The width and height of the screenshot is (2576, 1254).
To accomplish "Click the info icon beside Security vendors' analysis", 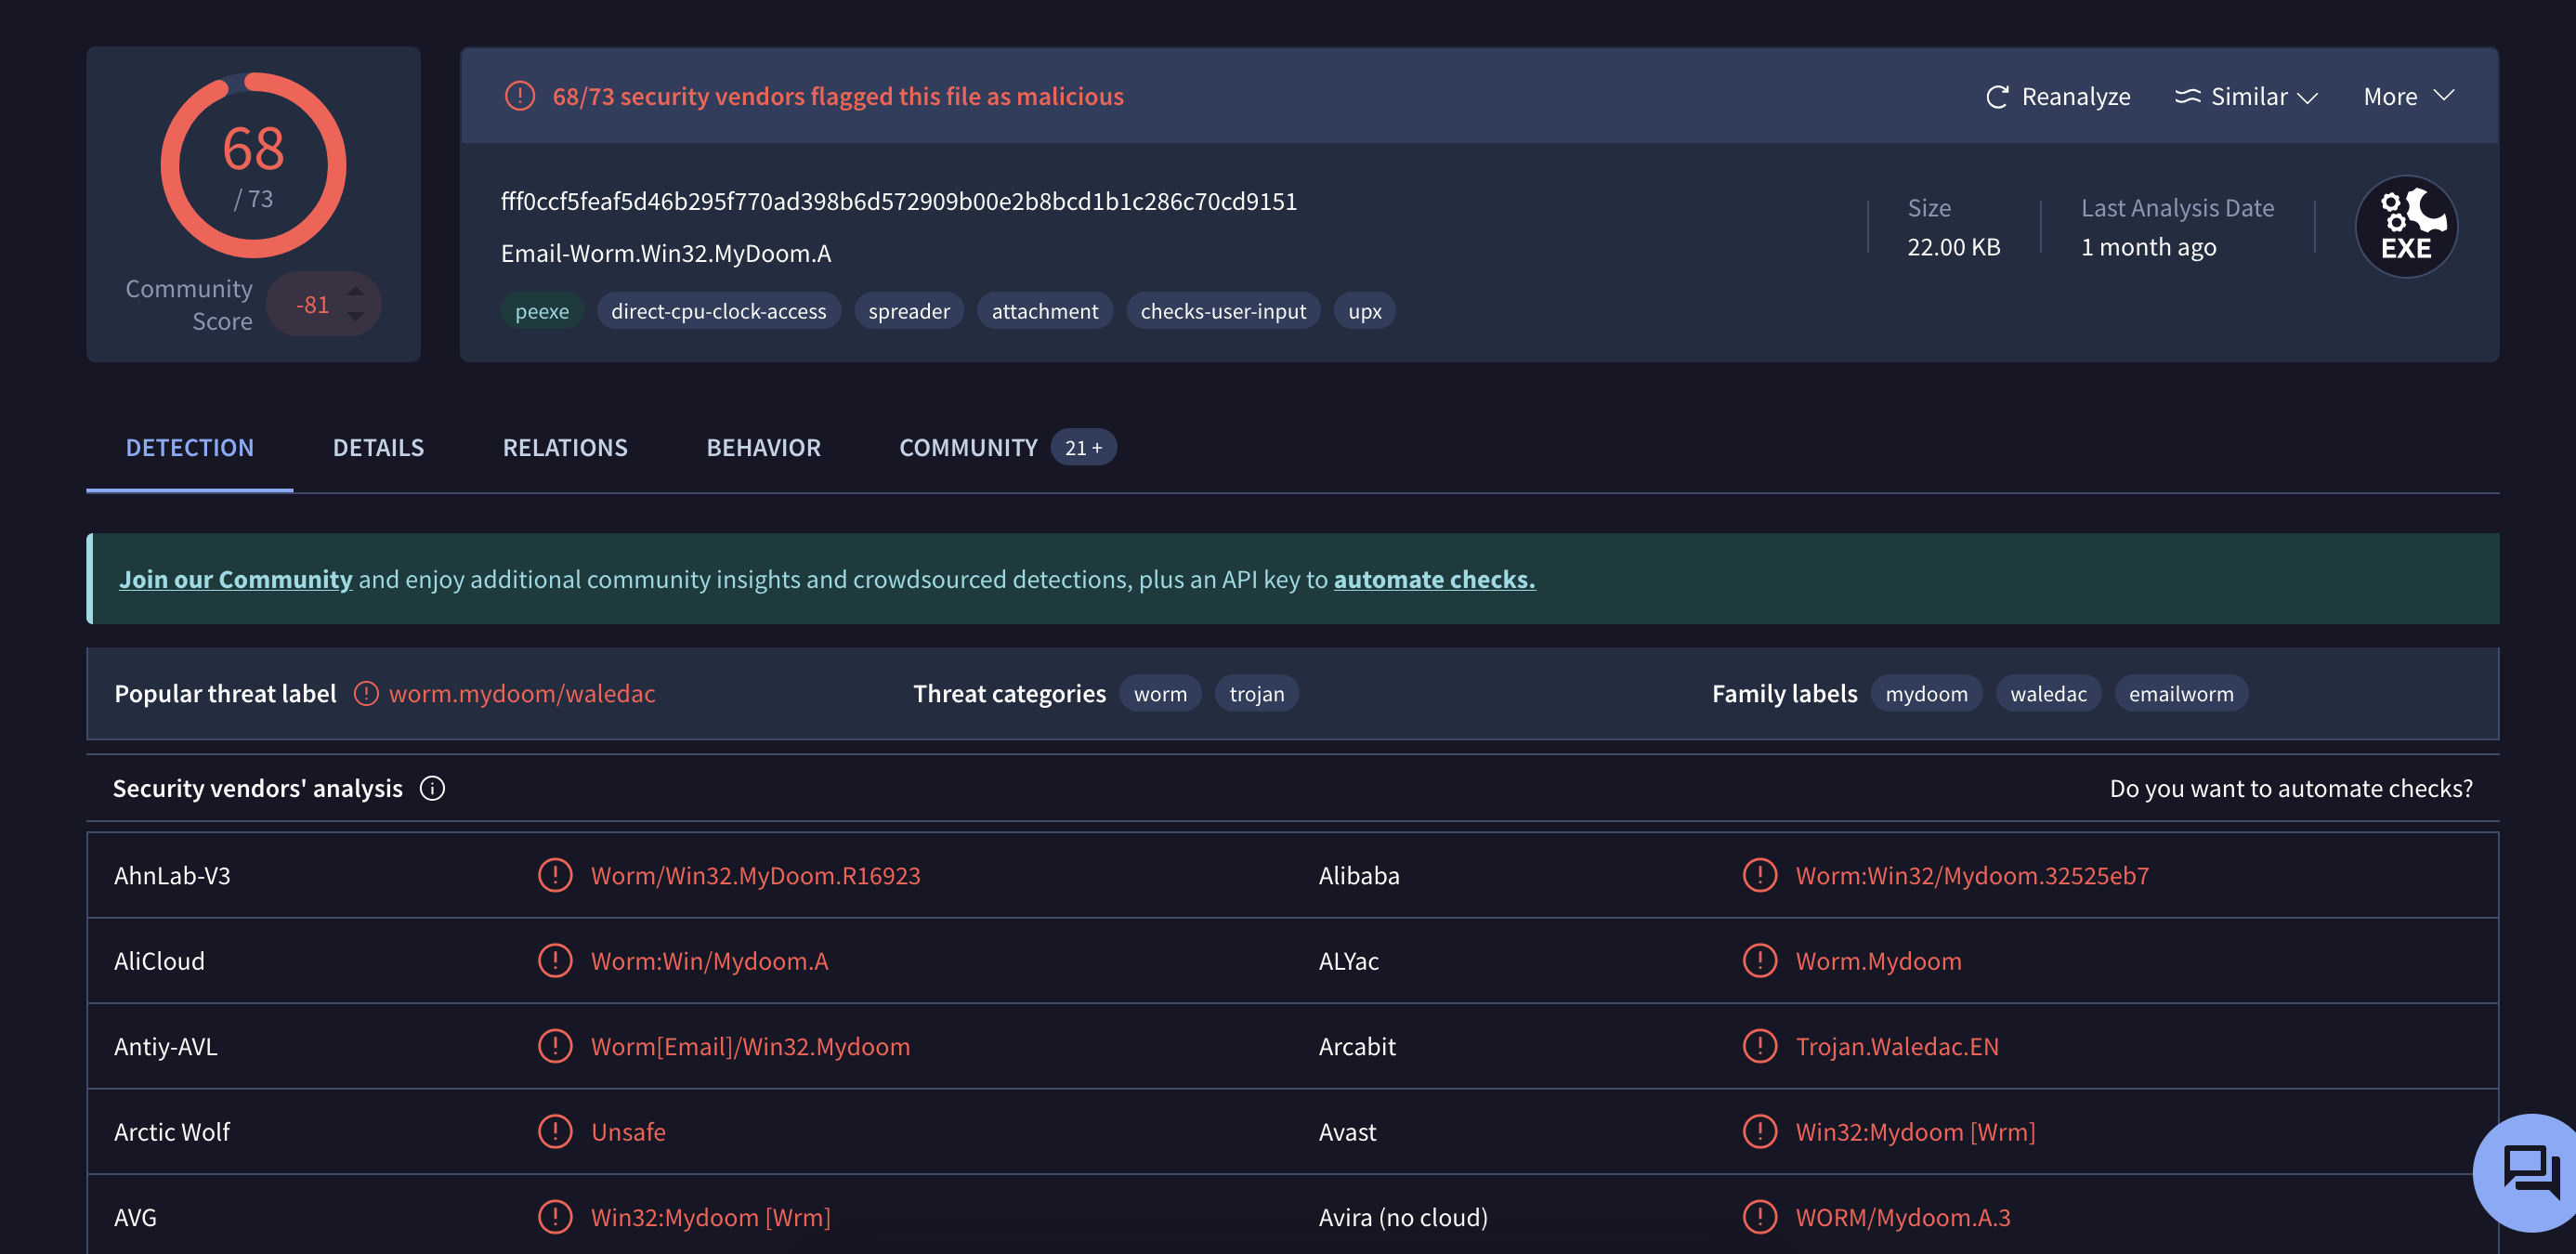I will 432,788.
